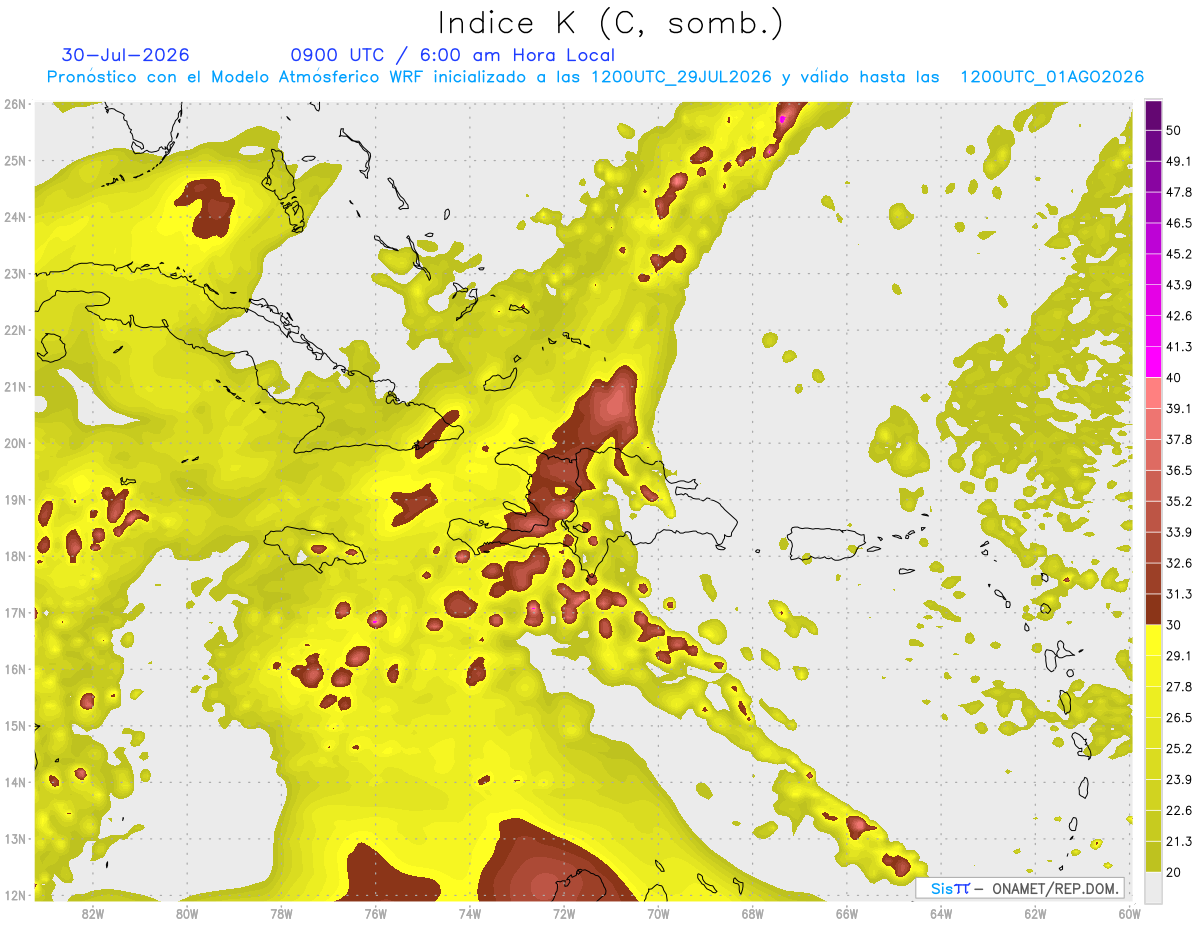This screenshot has width=1200, height=927.
Task: Click the colorbar value 50
Action: (1174, 130)
